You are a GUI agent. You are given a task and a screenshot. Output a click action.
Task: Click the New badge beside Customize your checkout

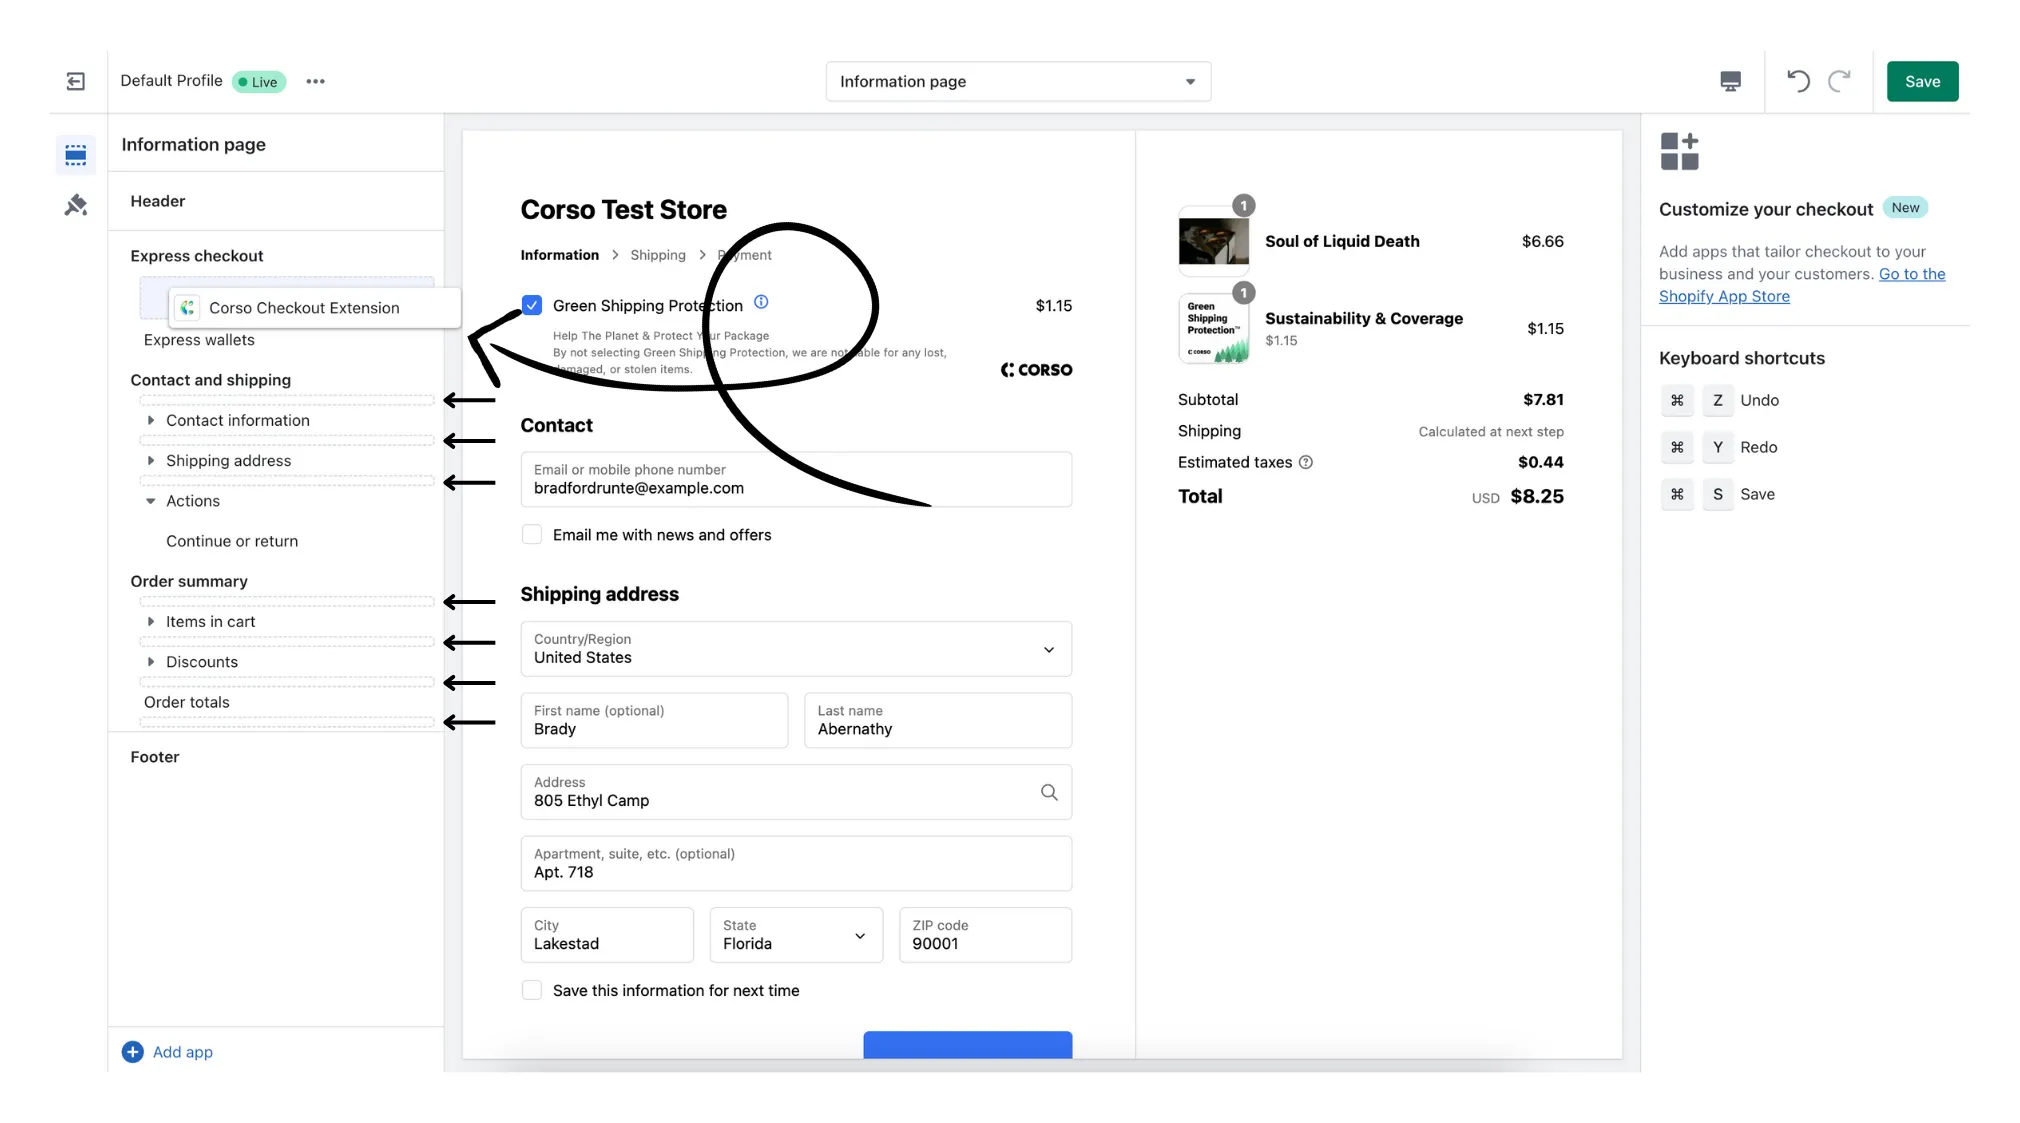(1905, 208)
